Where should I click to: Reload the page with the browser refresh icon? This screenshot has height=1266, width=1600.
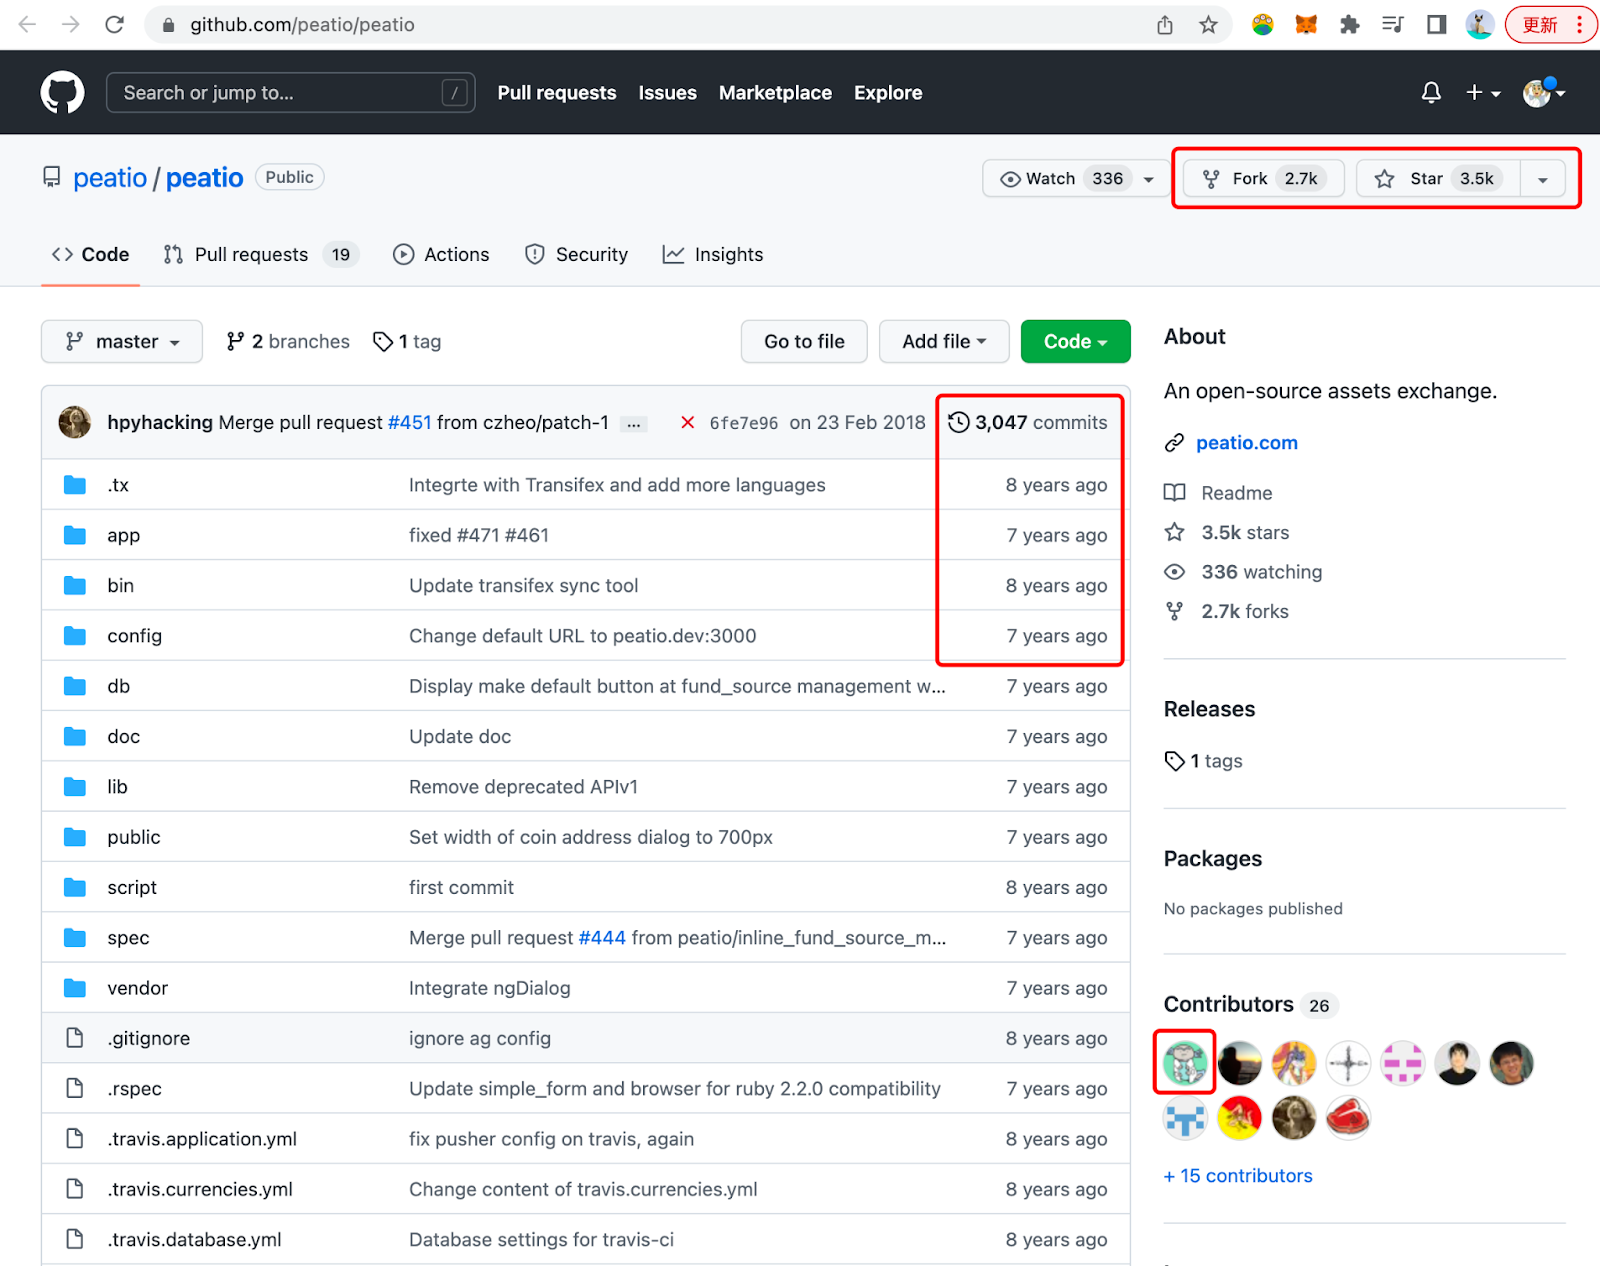(x=115, y=25)
